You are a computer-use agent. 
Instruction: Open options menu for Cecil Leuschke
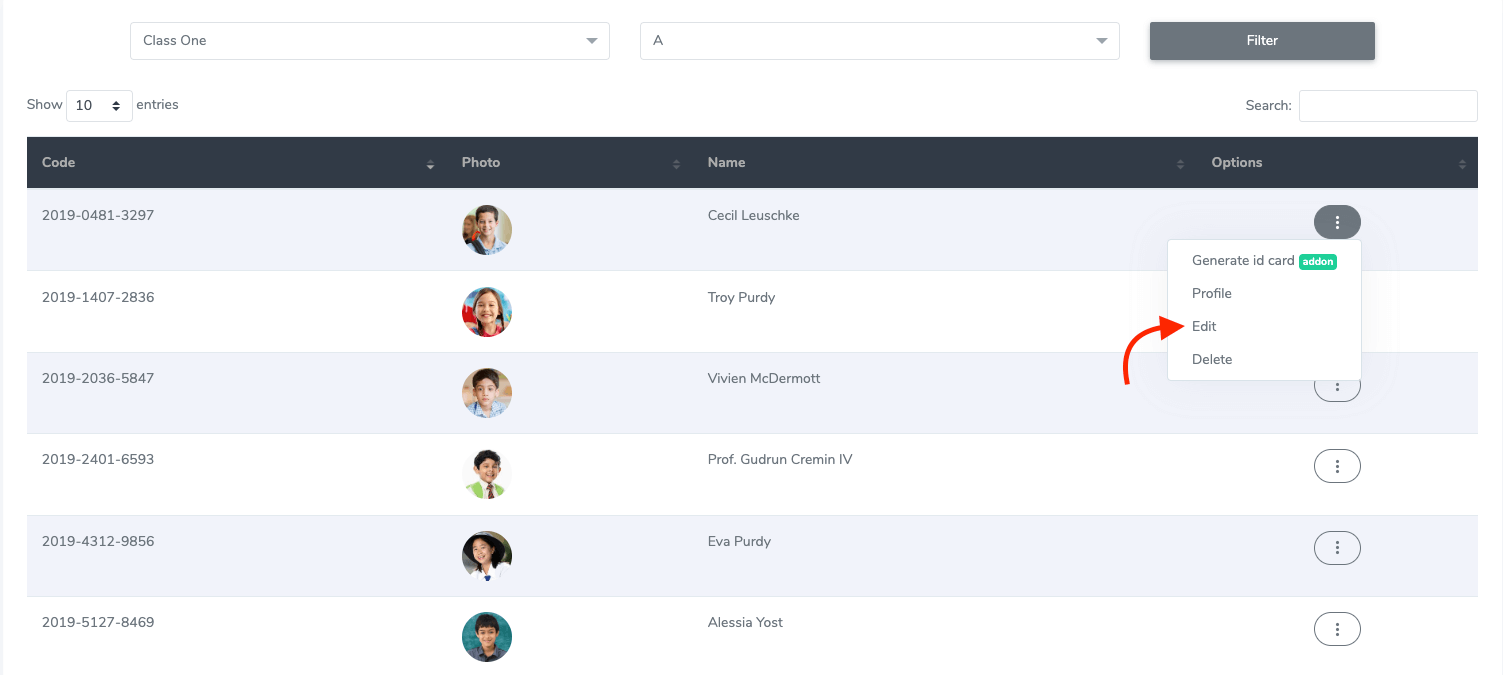coord(1336,222)
